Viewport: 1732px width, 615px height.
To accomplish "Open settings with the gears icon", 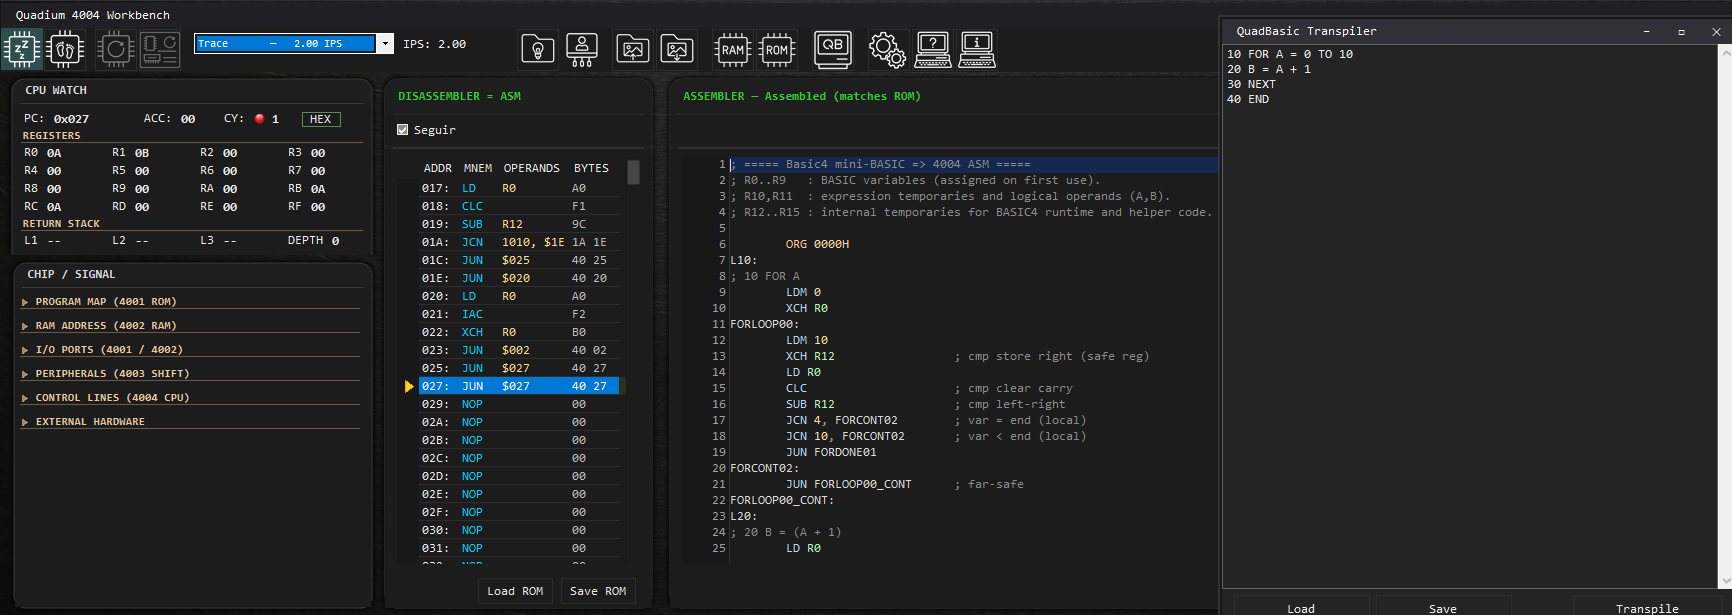I will 887,49.
